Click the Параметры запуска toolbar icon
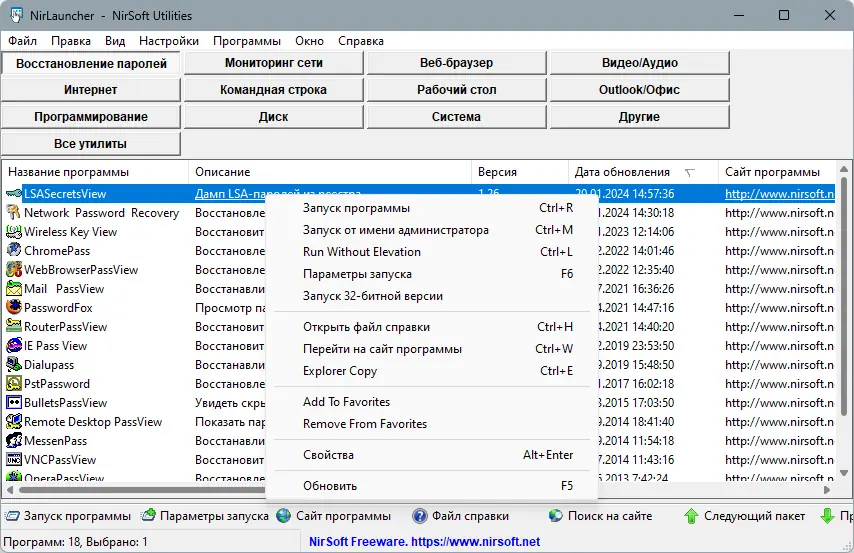Image resolution: width=854 pixels, height=553 pixels. [x=148, y=515]
